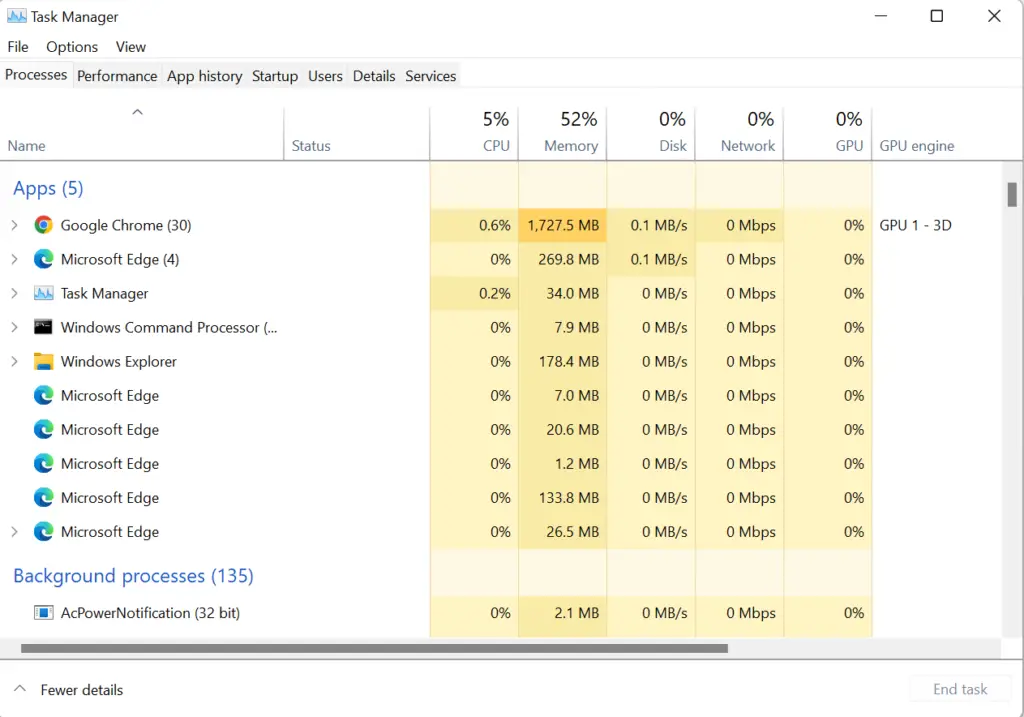Open the Services tab
The image size is (1024, 717).
[x=430, y=76]
